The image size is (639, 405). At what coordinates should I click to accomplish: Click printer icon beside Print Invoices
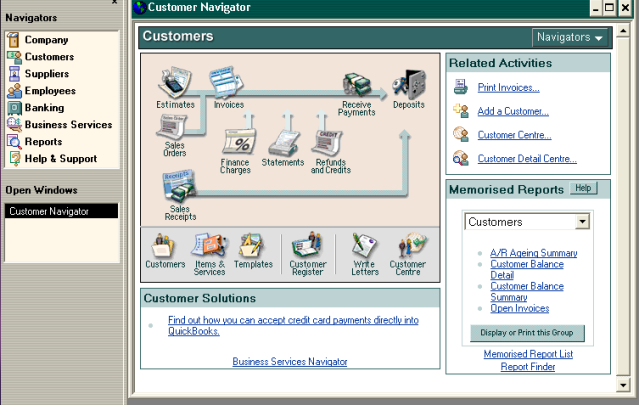[x=461, y=87]
